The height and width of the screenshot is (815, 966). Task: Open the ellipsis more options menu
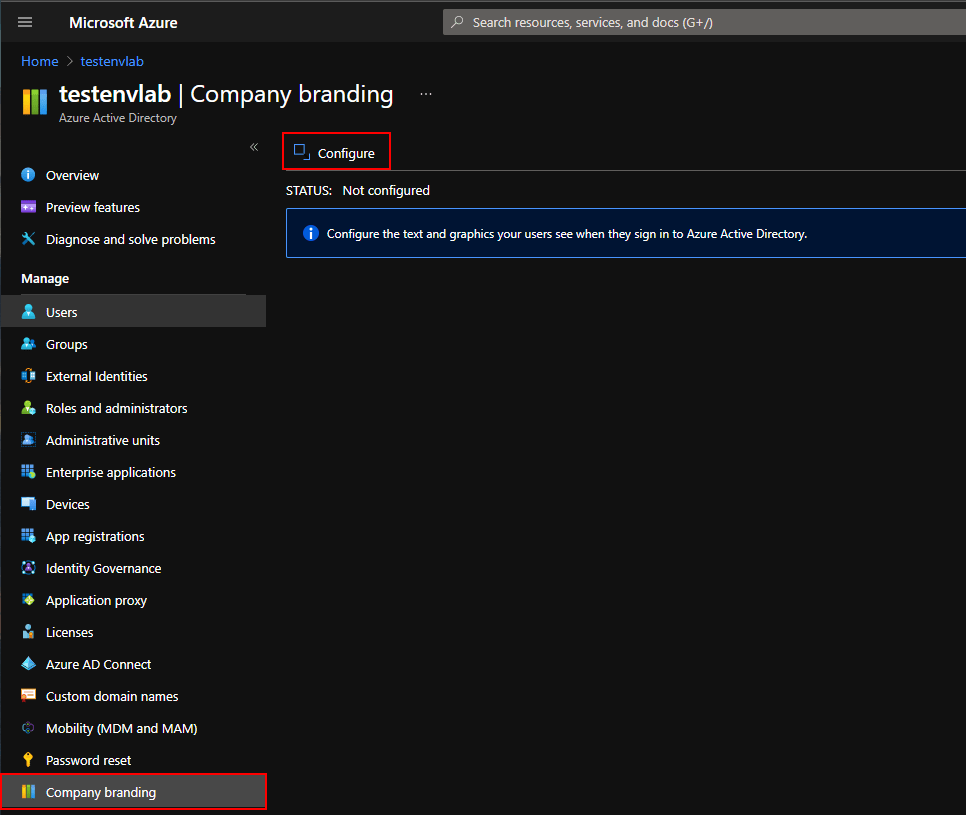(x=426, y=94)
